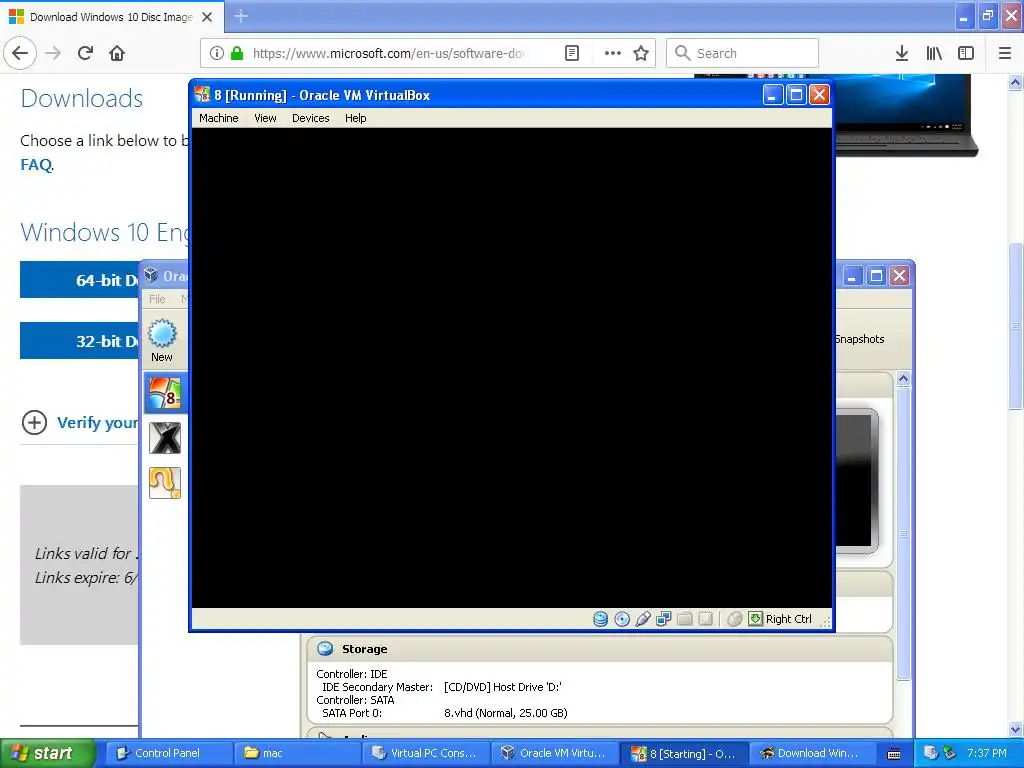This screenshot has width=1024, height=768.
Task: Click the New machine icon in VirtualBox Manager
Action: coord(162,340)
